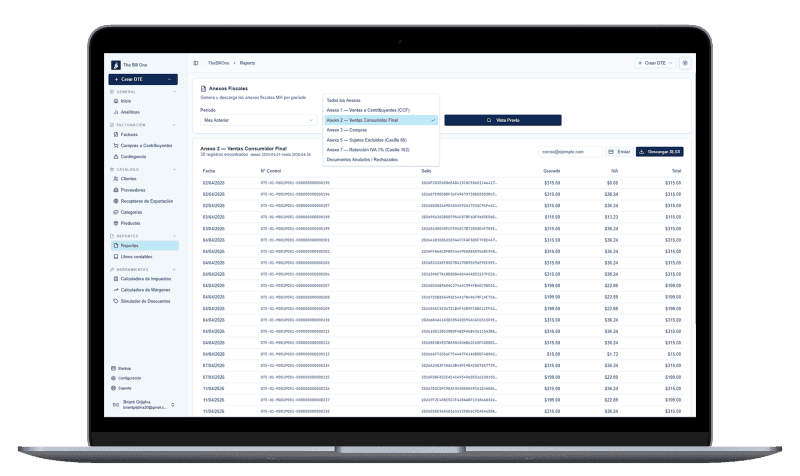The width and height of the screenshot is (800, 476).
Task: Click the Gravado column header
Action: tap(552, 171)
